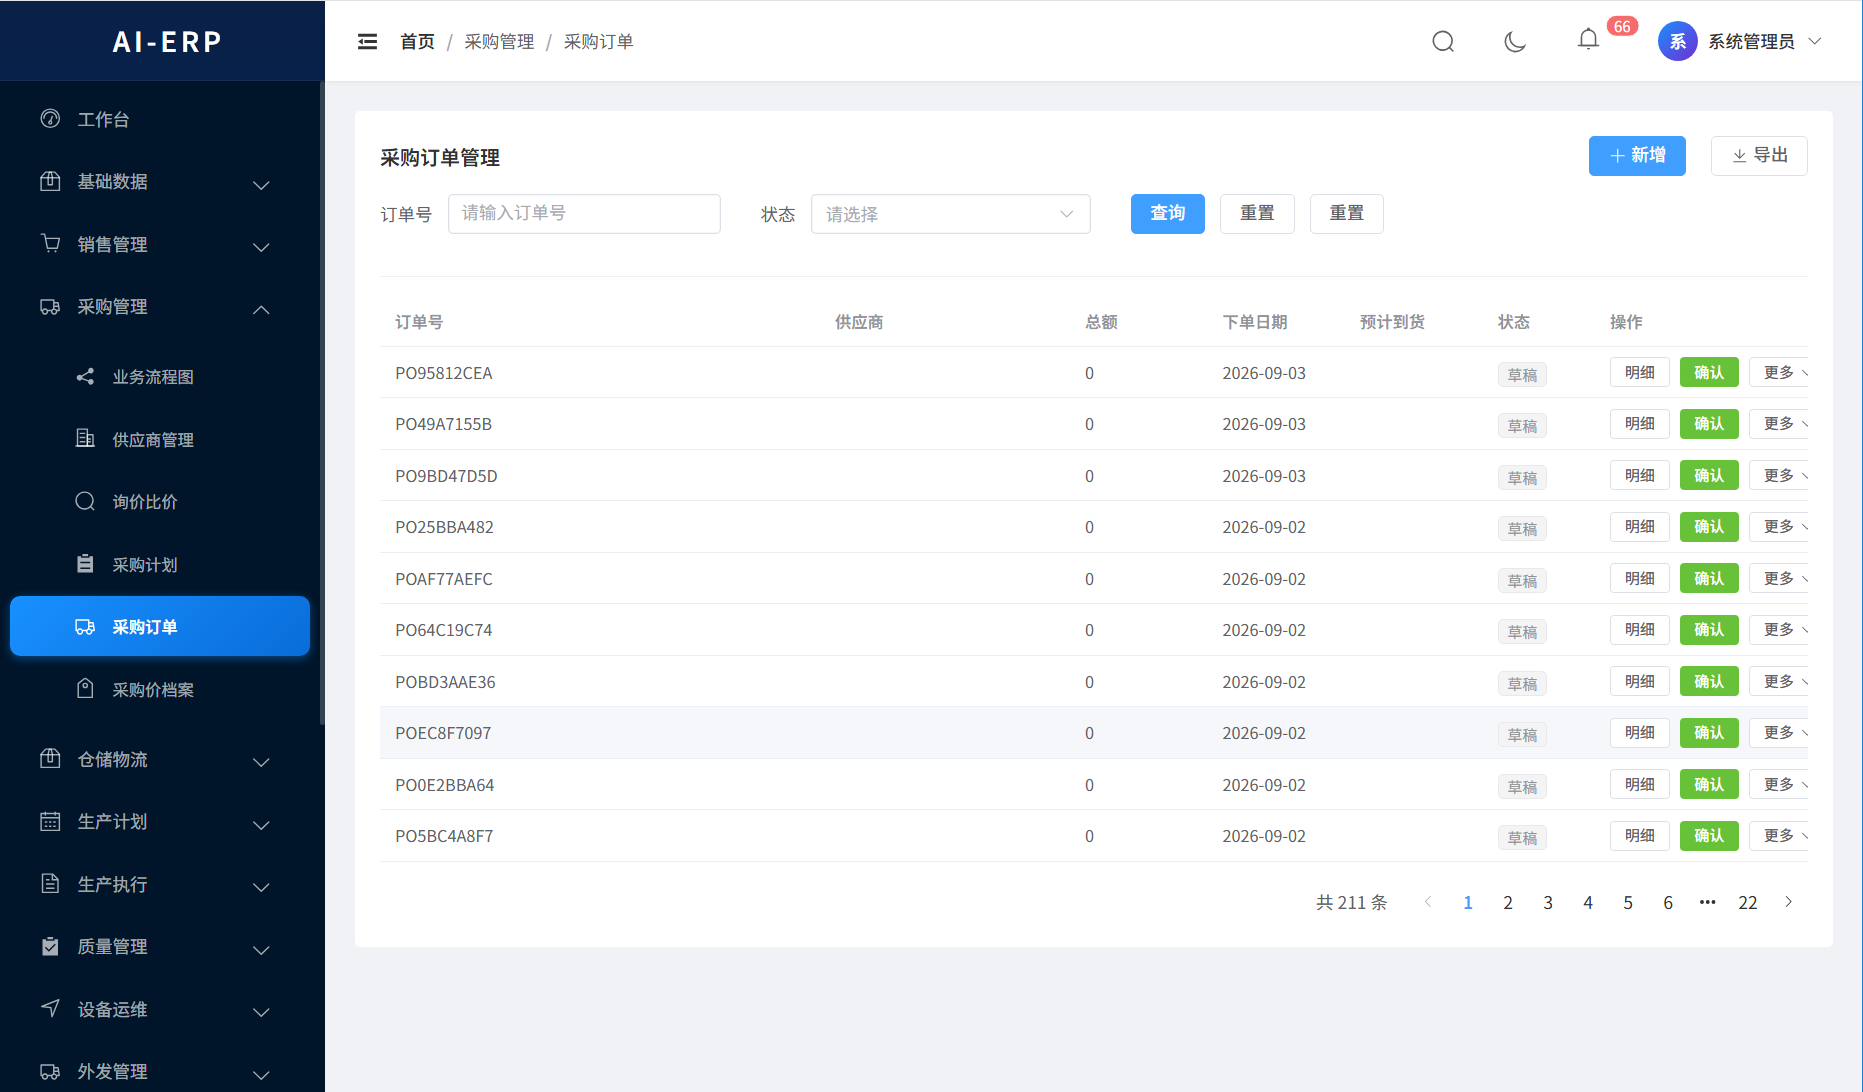Click the 询价比价 magnifier icon
The width and height of the screenshot is (1863, 1092).
tap(85, 501)
